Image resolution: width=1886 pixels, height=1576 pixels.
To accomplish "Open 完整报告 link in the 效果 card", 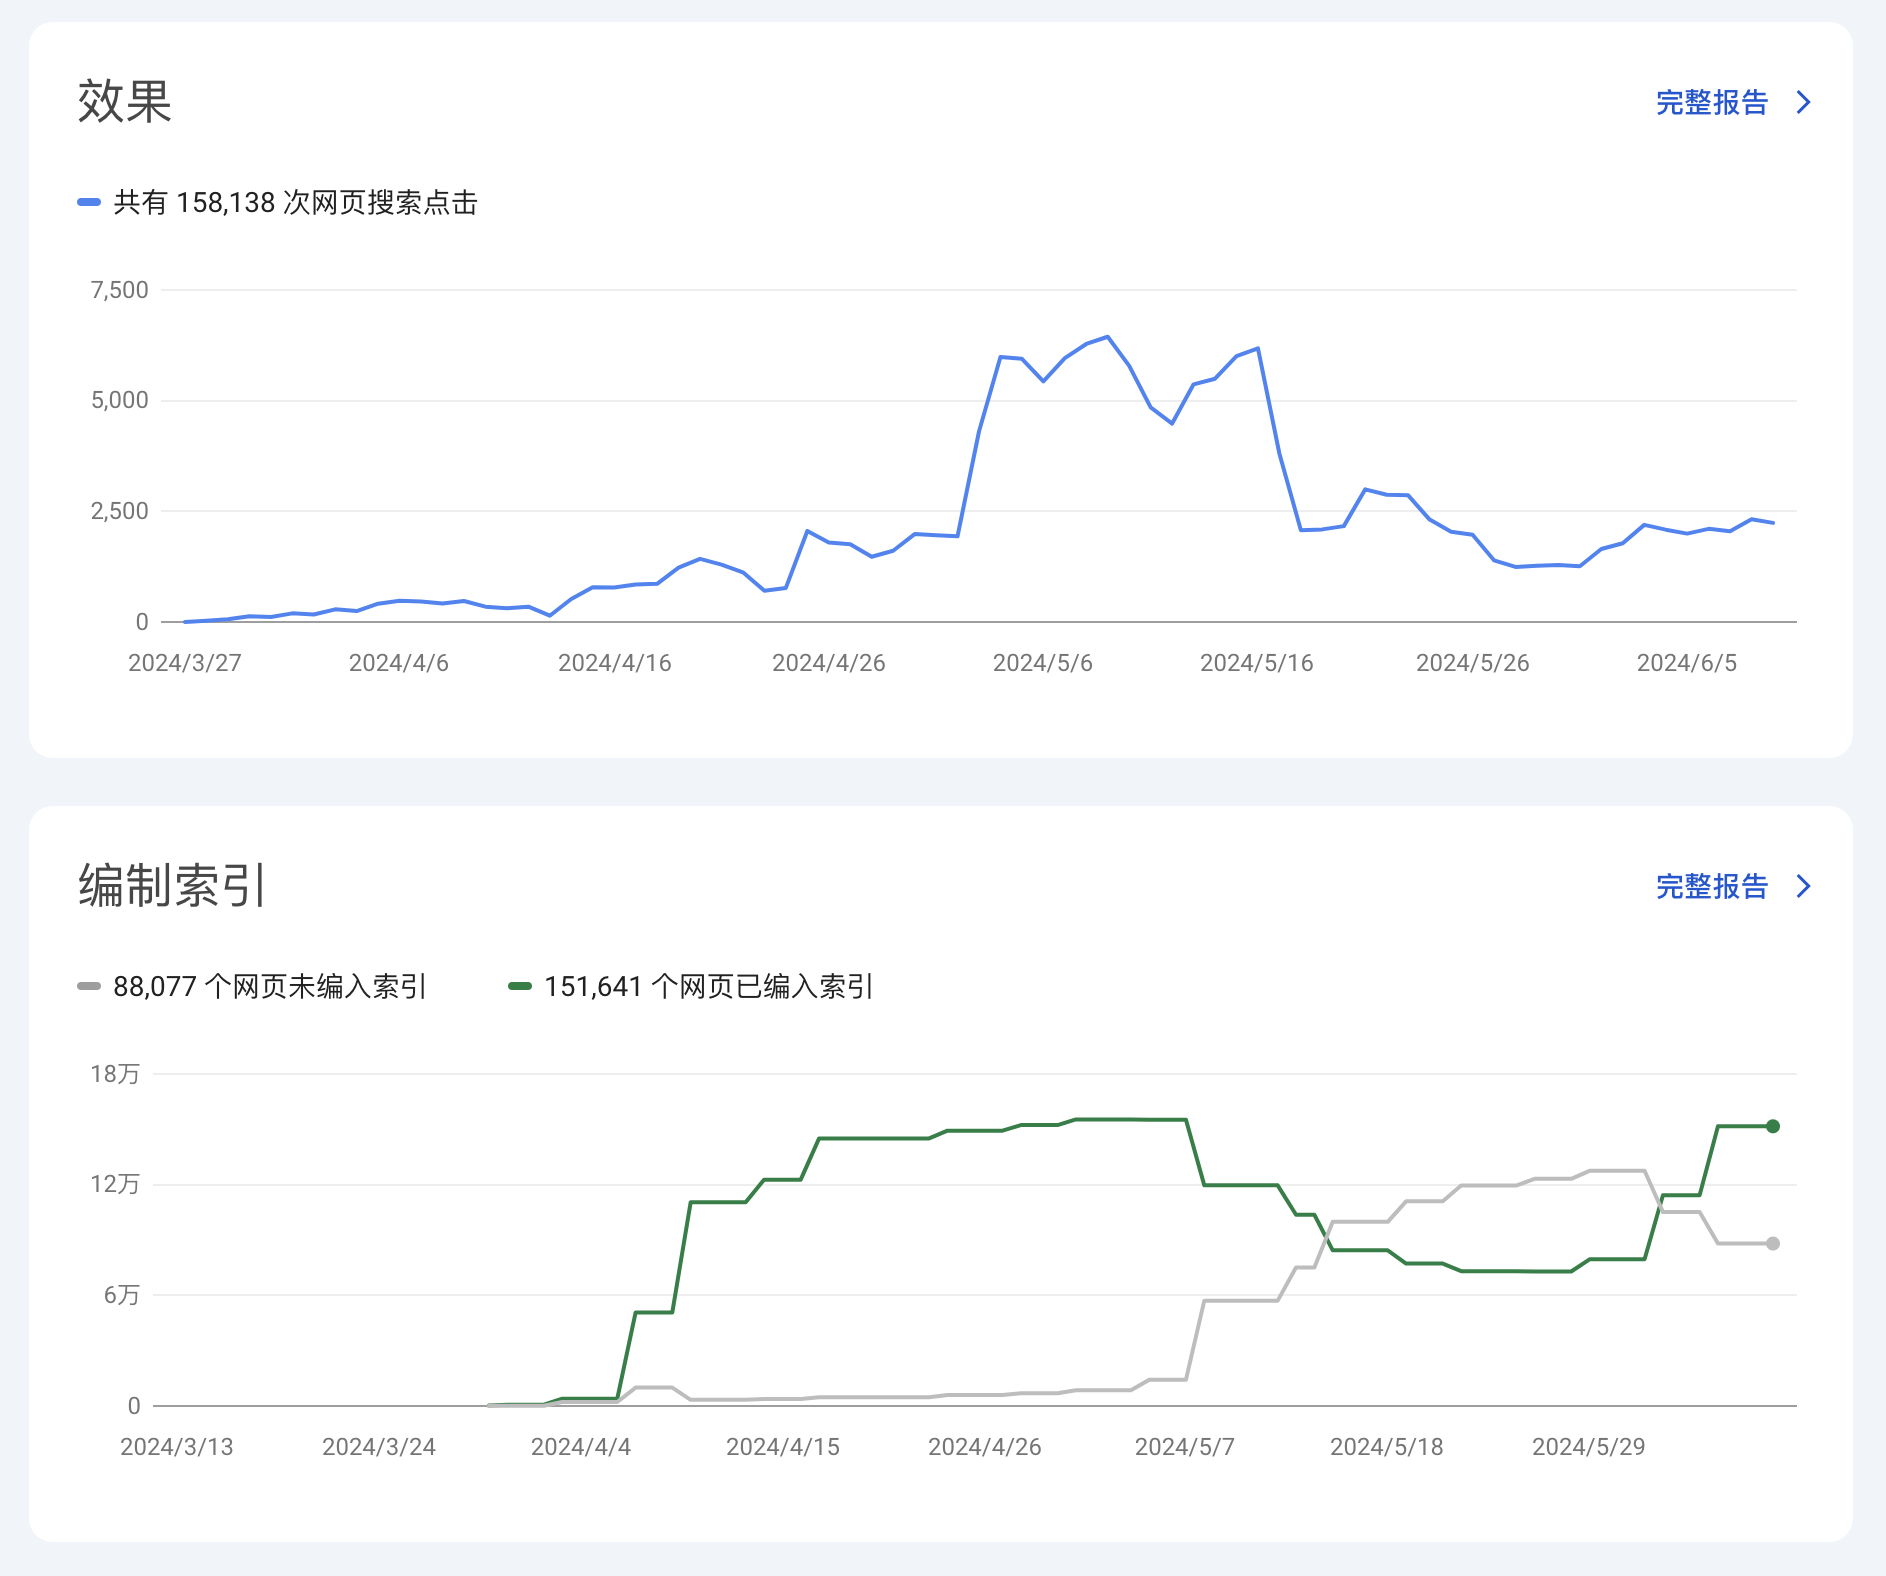I will pyautogui.click(x=1711, y=102).
